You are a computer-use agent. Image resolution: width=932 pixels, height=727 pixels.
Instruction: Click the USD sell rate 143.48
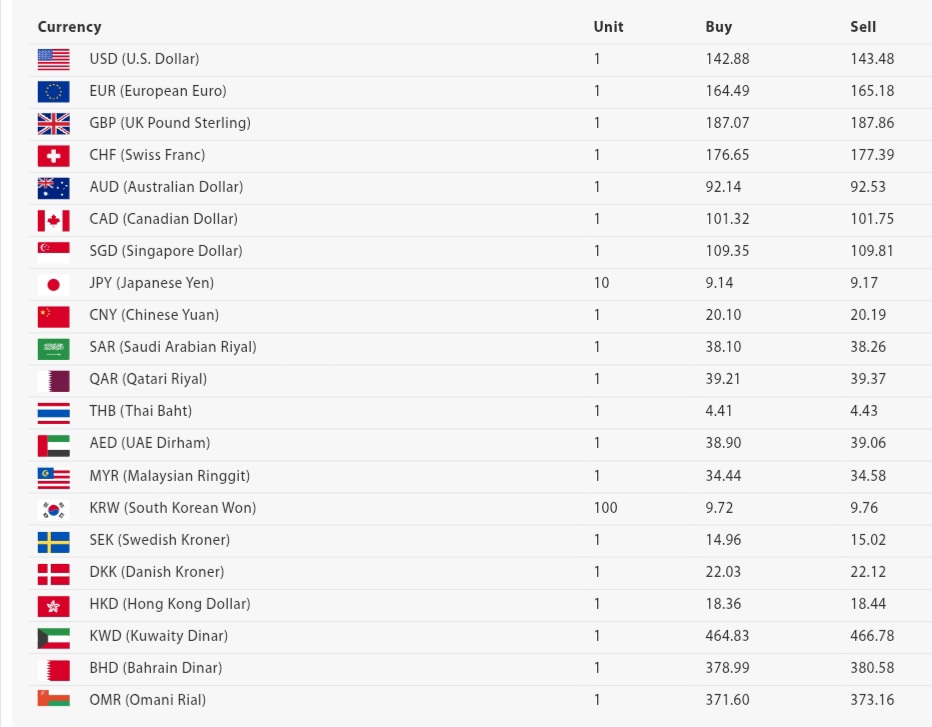pos(872,59)
